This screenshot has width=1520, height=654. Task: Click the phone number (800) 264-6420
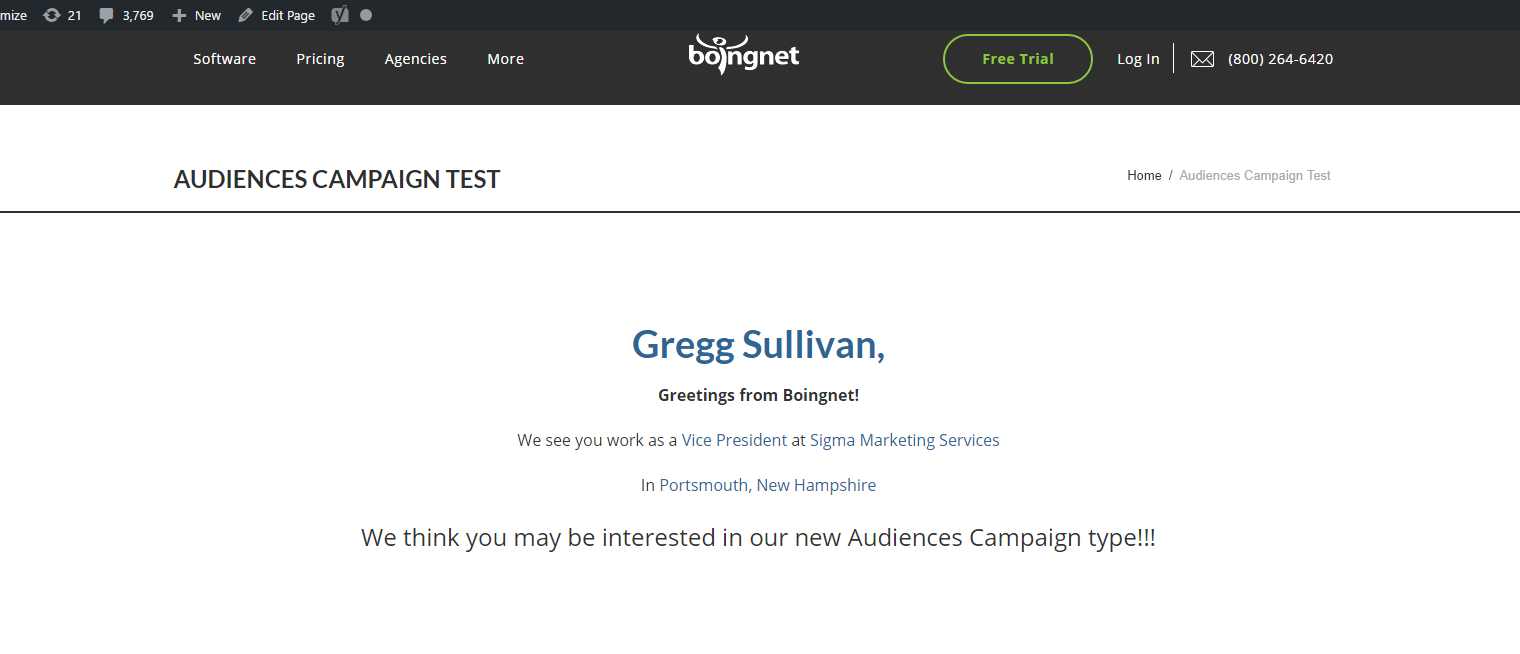[x=1280, y=59]
